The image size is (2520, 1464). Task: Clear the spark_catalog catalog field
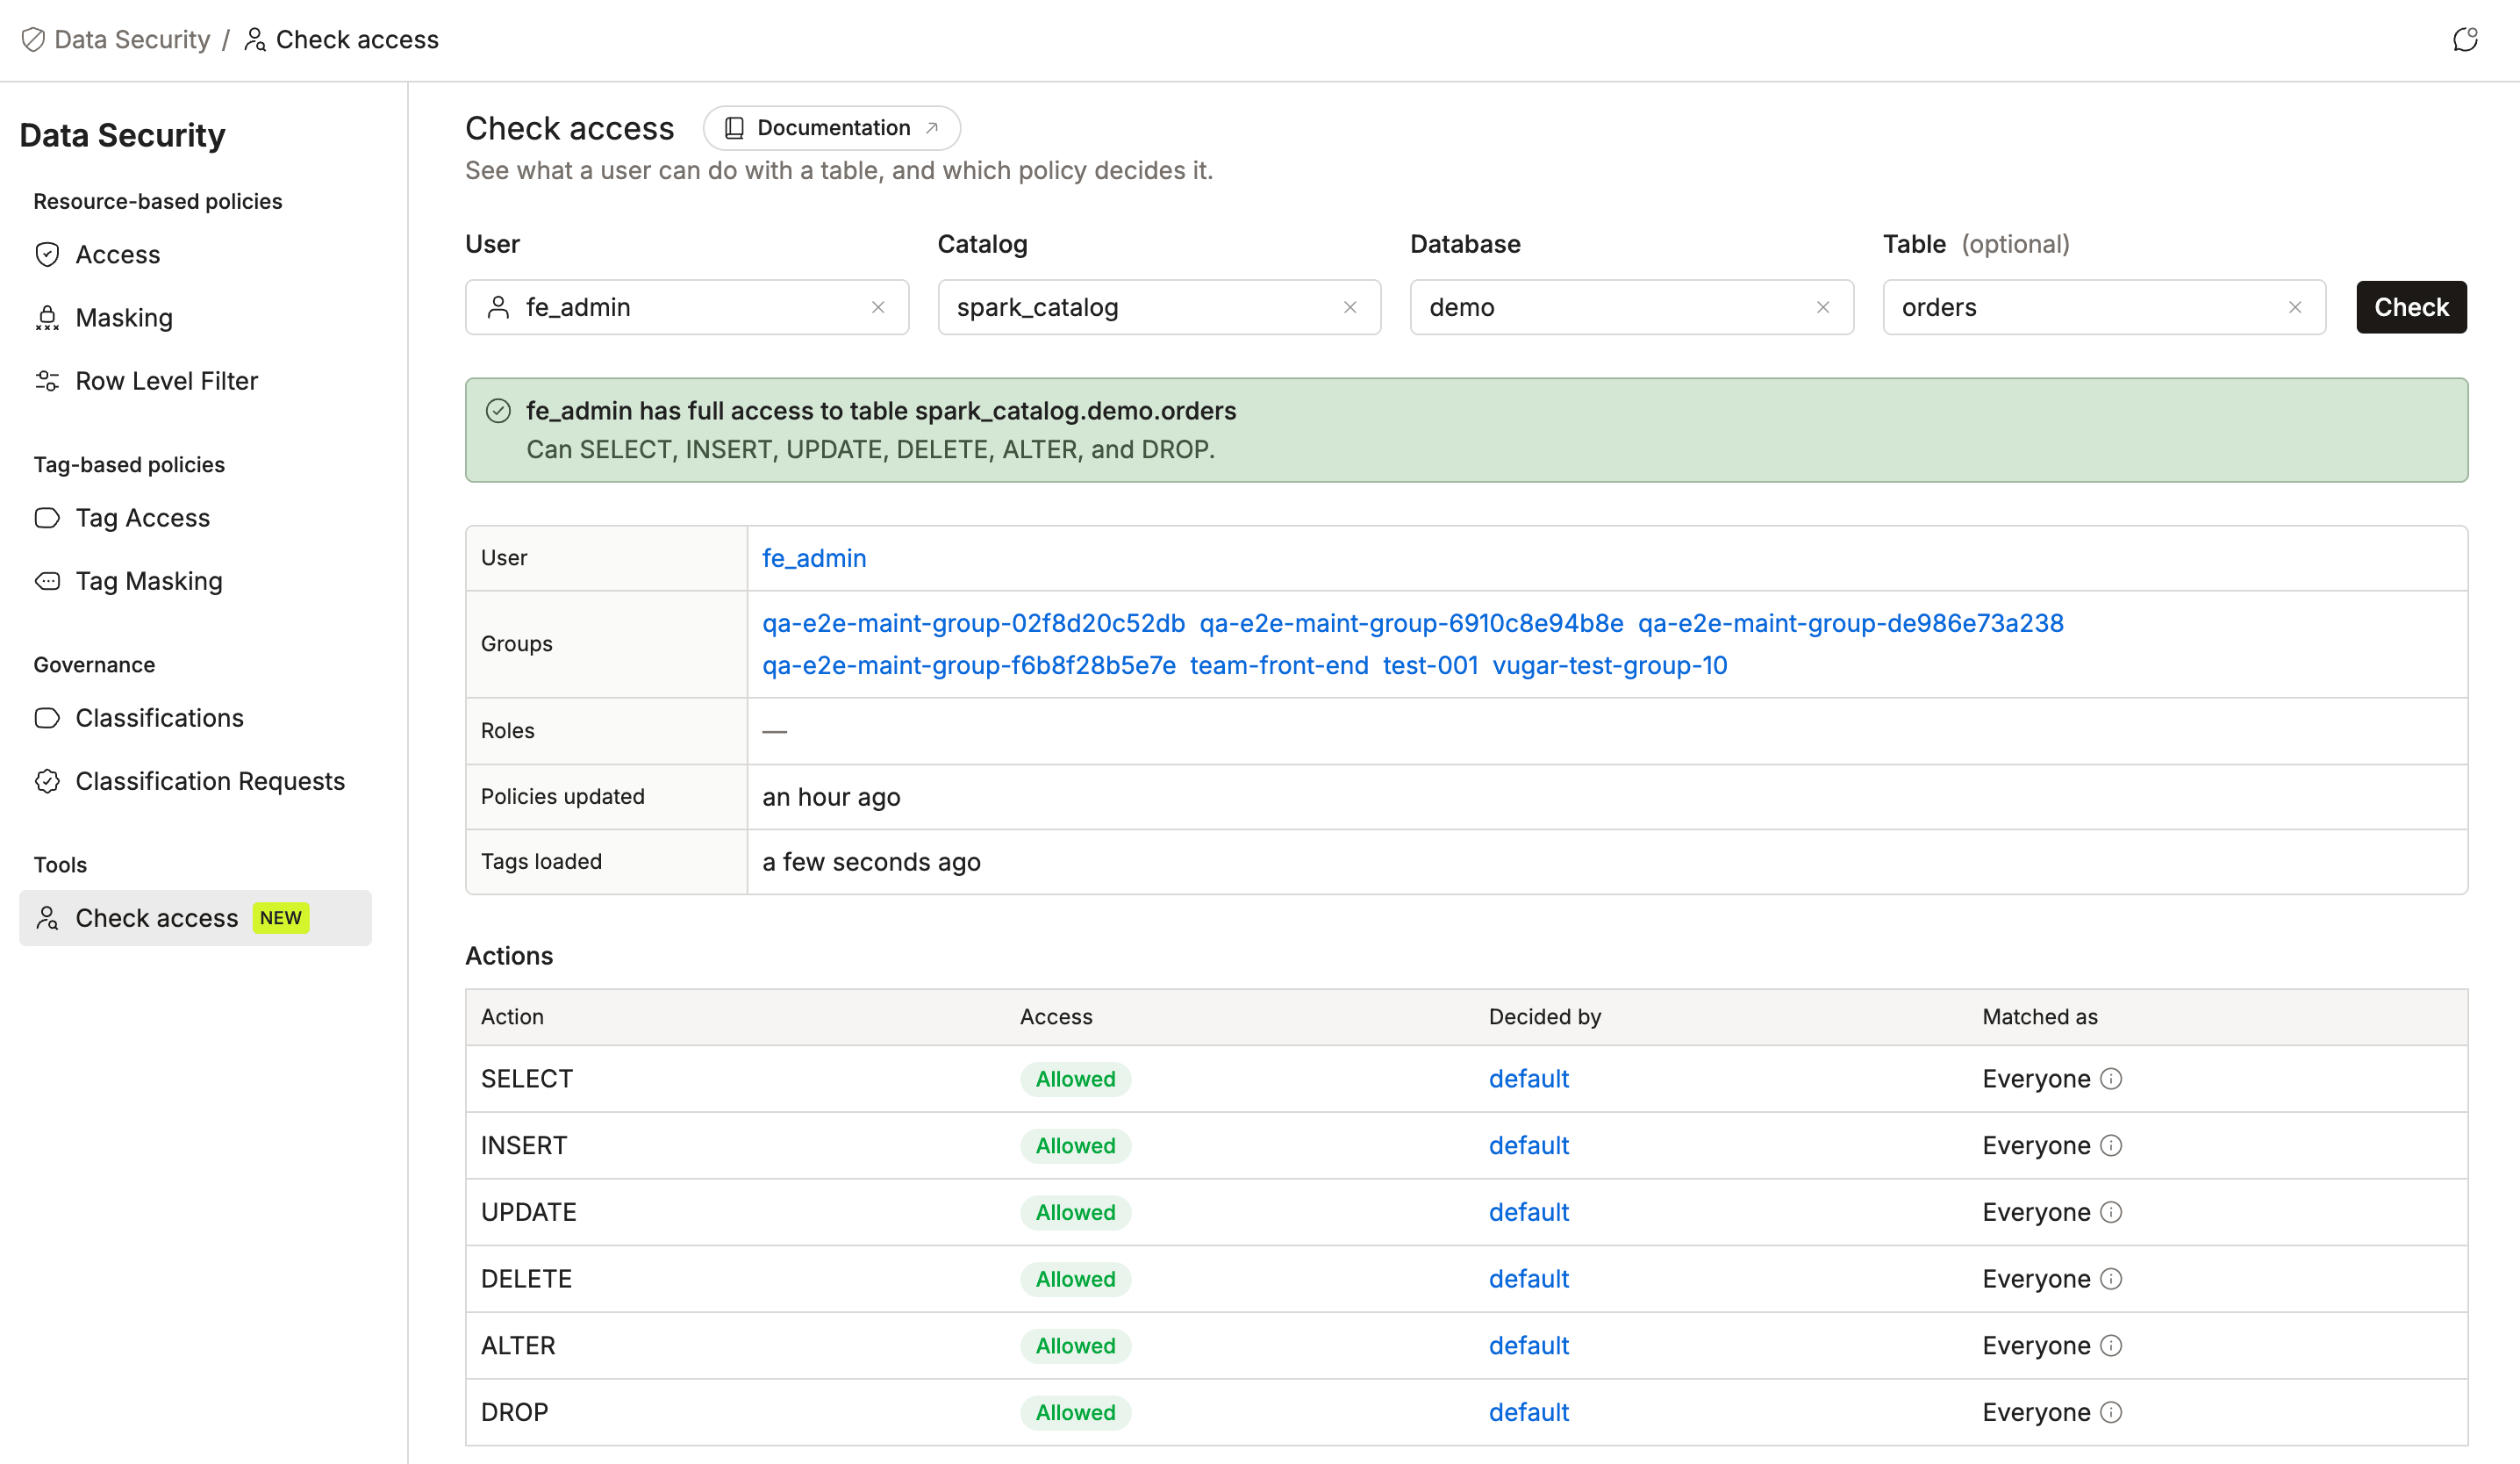pyautogui.click(x=1350, y=307)
